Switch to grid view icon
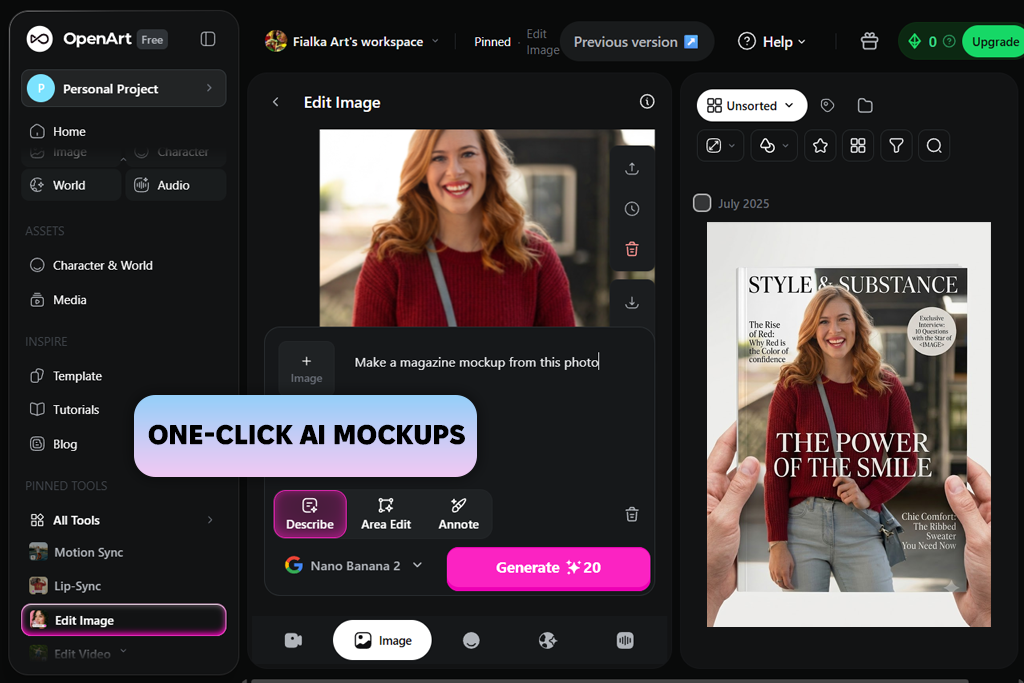Image resolution: width=1024 pixels, height=683 pixels. point(858,146)
